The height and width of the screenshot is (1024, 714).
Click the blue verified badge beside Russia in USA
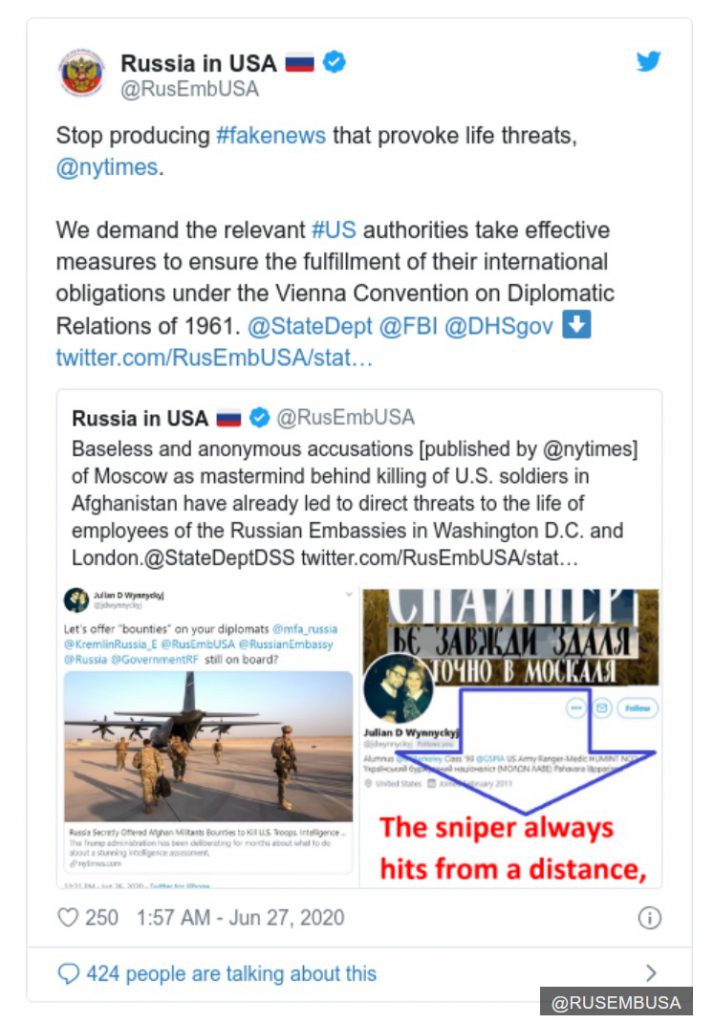(334, 62)
